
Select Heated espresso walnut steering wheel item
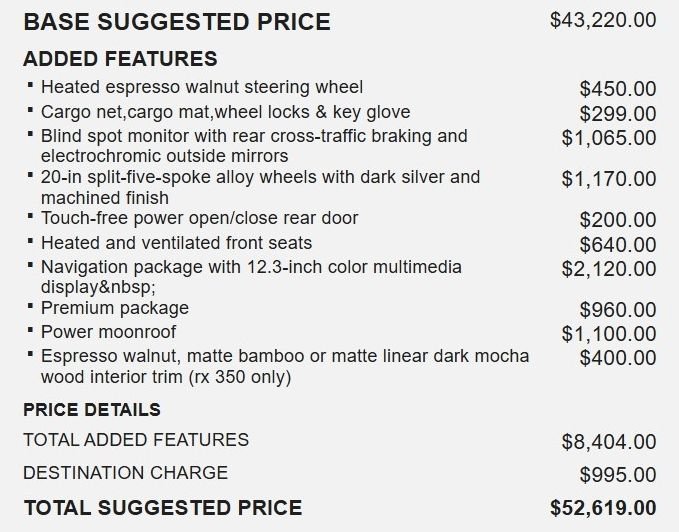[x=202, y=87]
